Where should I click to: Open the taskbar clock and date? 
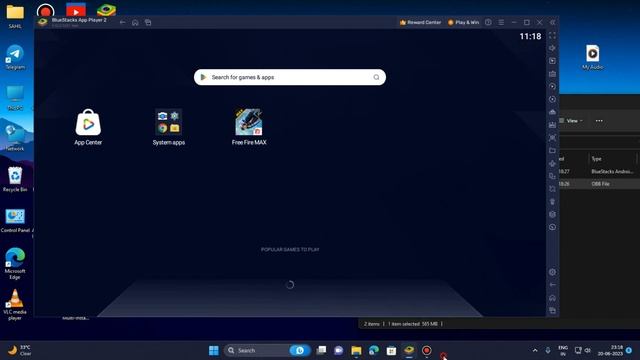[x=610, y=350]
